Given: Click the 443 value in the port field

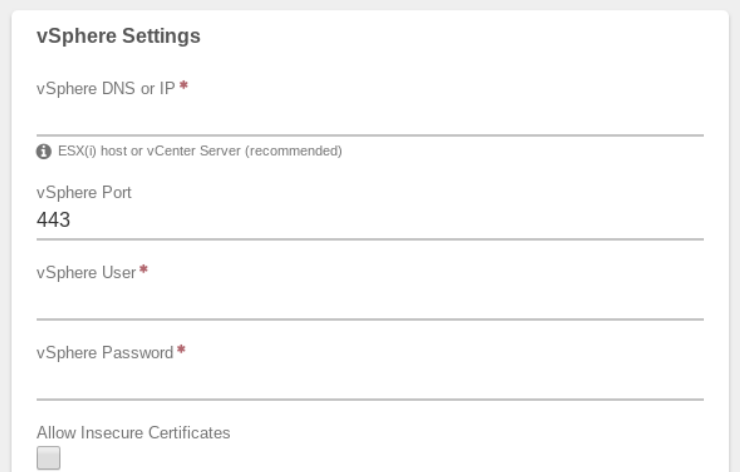Looking at the screenshot, I should (x=53, y=219).
